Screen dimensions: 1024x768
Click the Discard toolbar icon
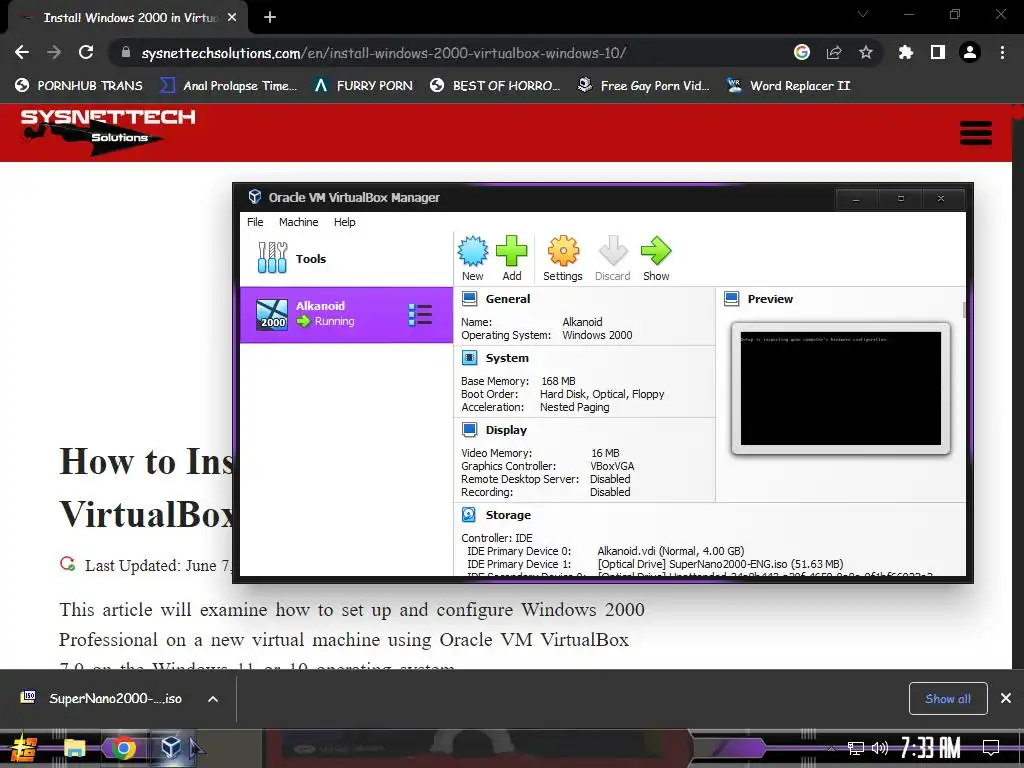[613, 251]
